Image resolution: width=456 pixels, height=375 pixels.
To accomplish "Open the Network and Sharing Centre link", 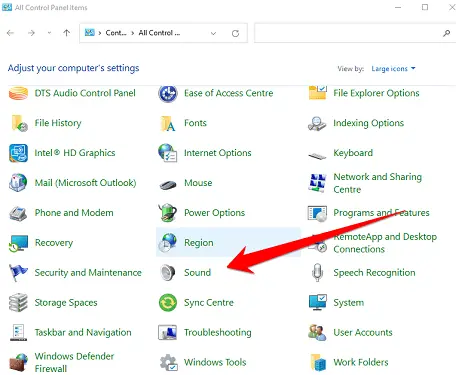I will [x=377, y=183].
